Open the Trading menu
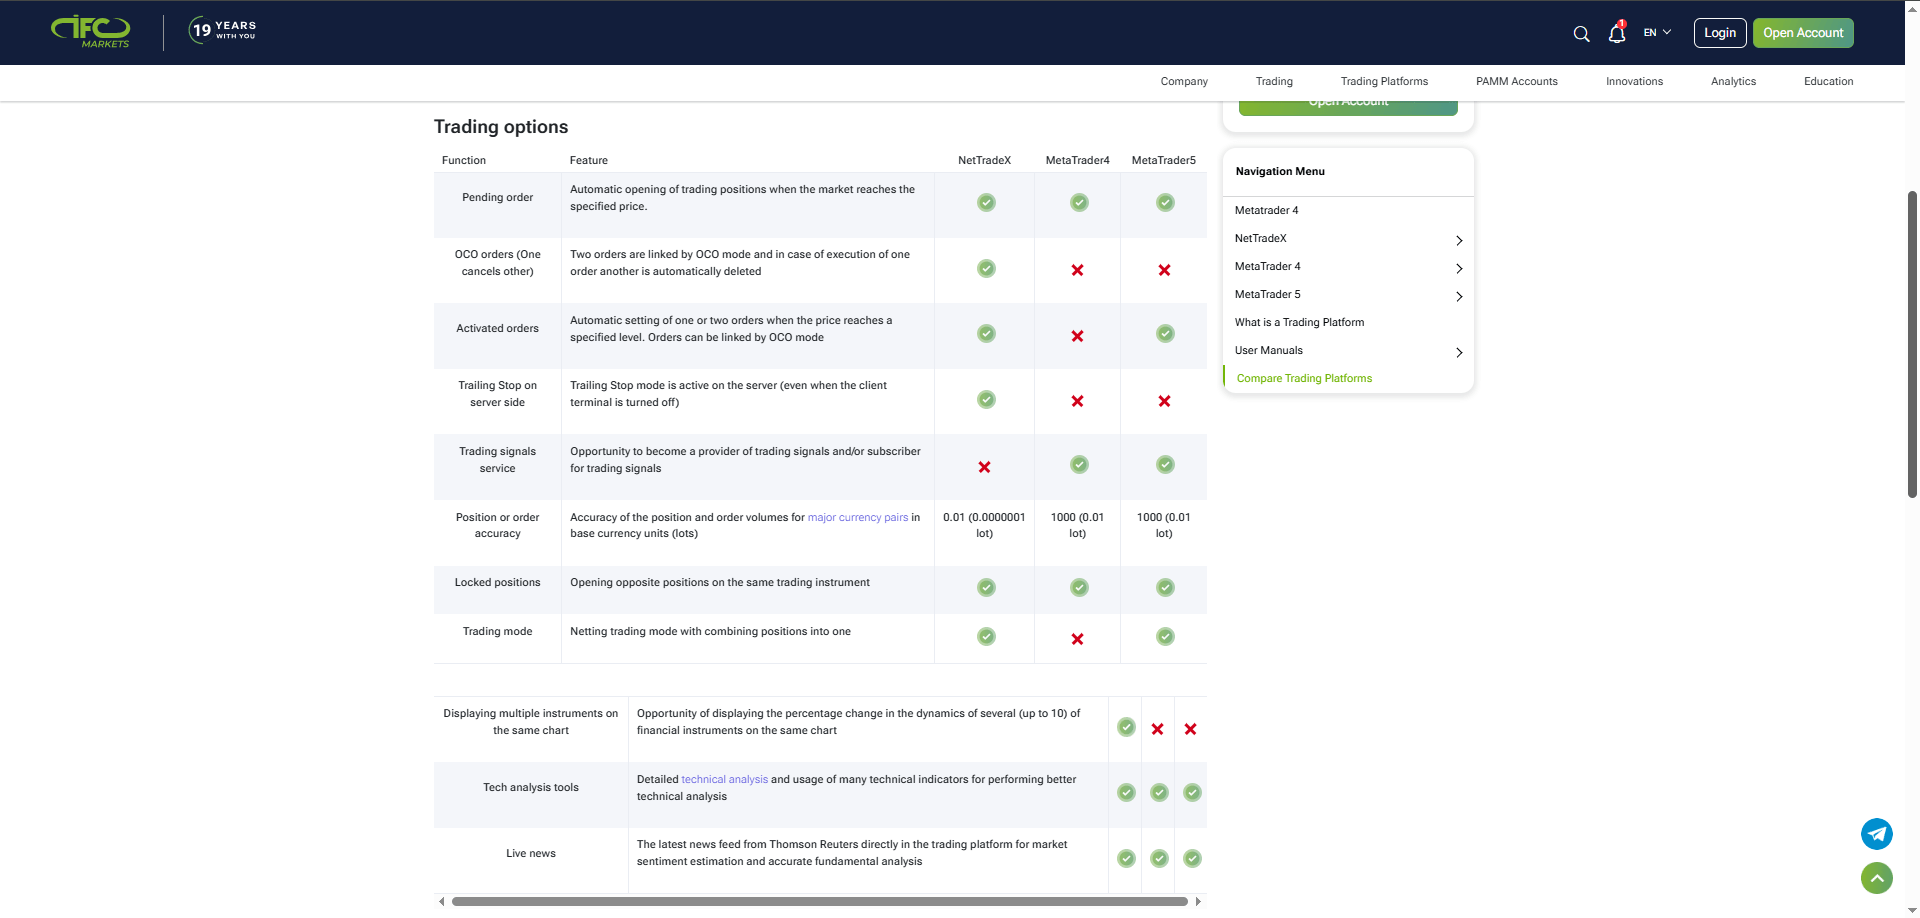The width and height of the screenshot is (1920, 918). (x=1274, y=82)
